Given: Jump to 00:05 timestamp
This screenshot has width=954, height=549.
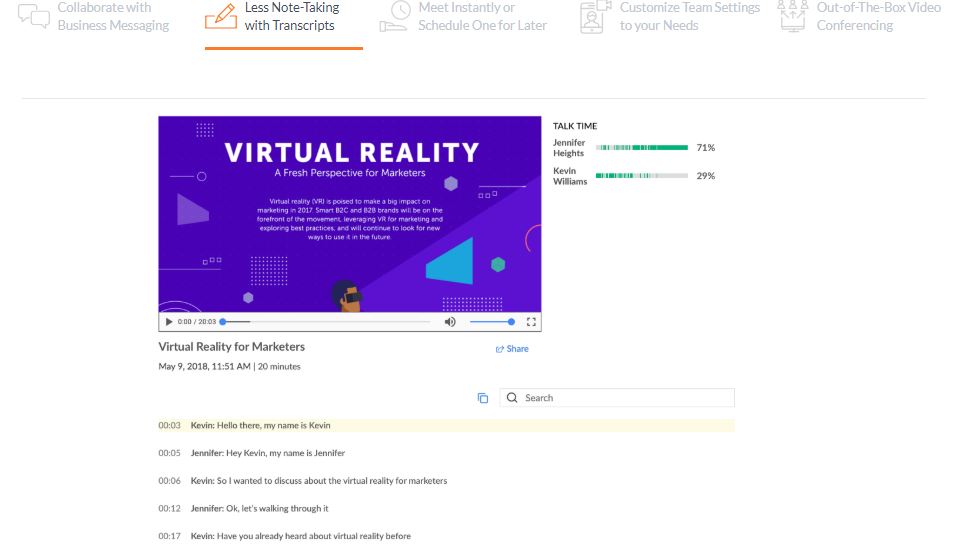Looking at the screenshot, I should [169, 453].
